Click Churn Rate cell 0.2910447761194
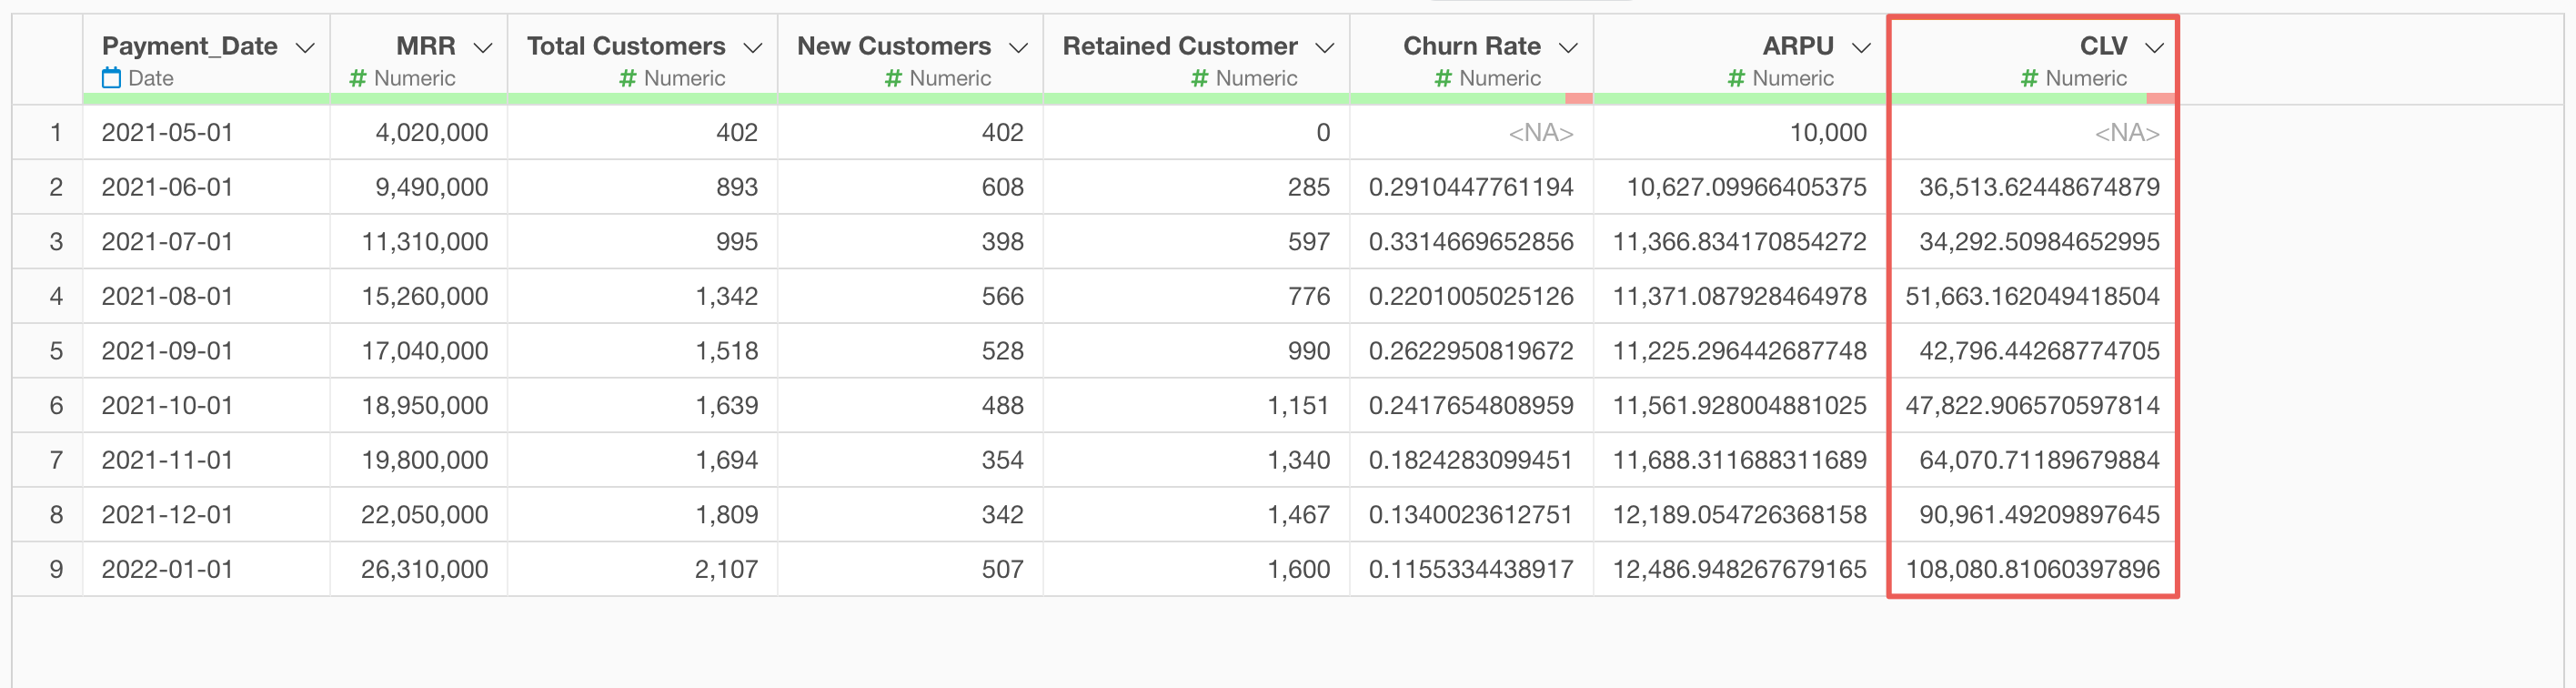 (x=1471, y=187)
